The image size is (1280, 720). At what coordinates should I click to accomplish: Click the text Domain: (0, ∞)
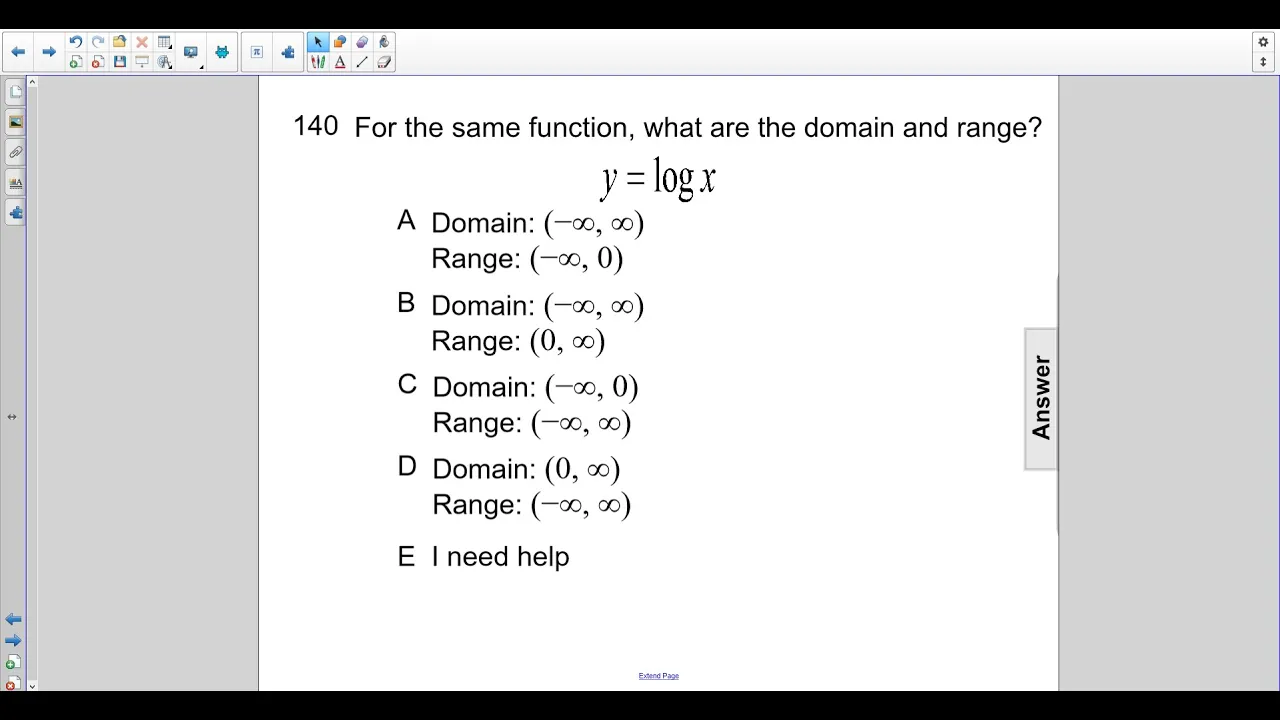coord(526,469)
